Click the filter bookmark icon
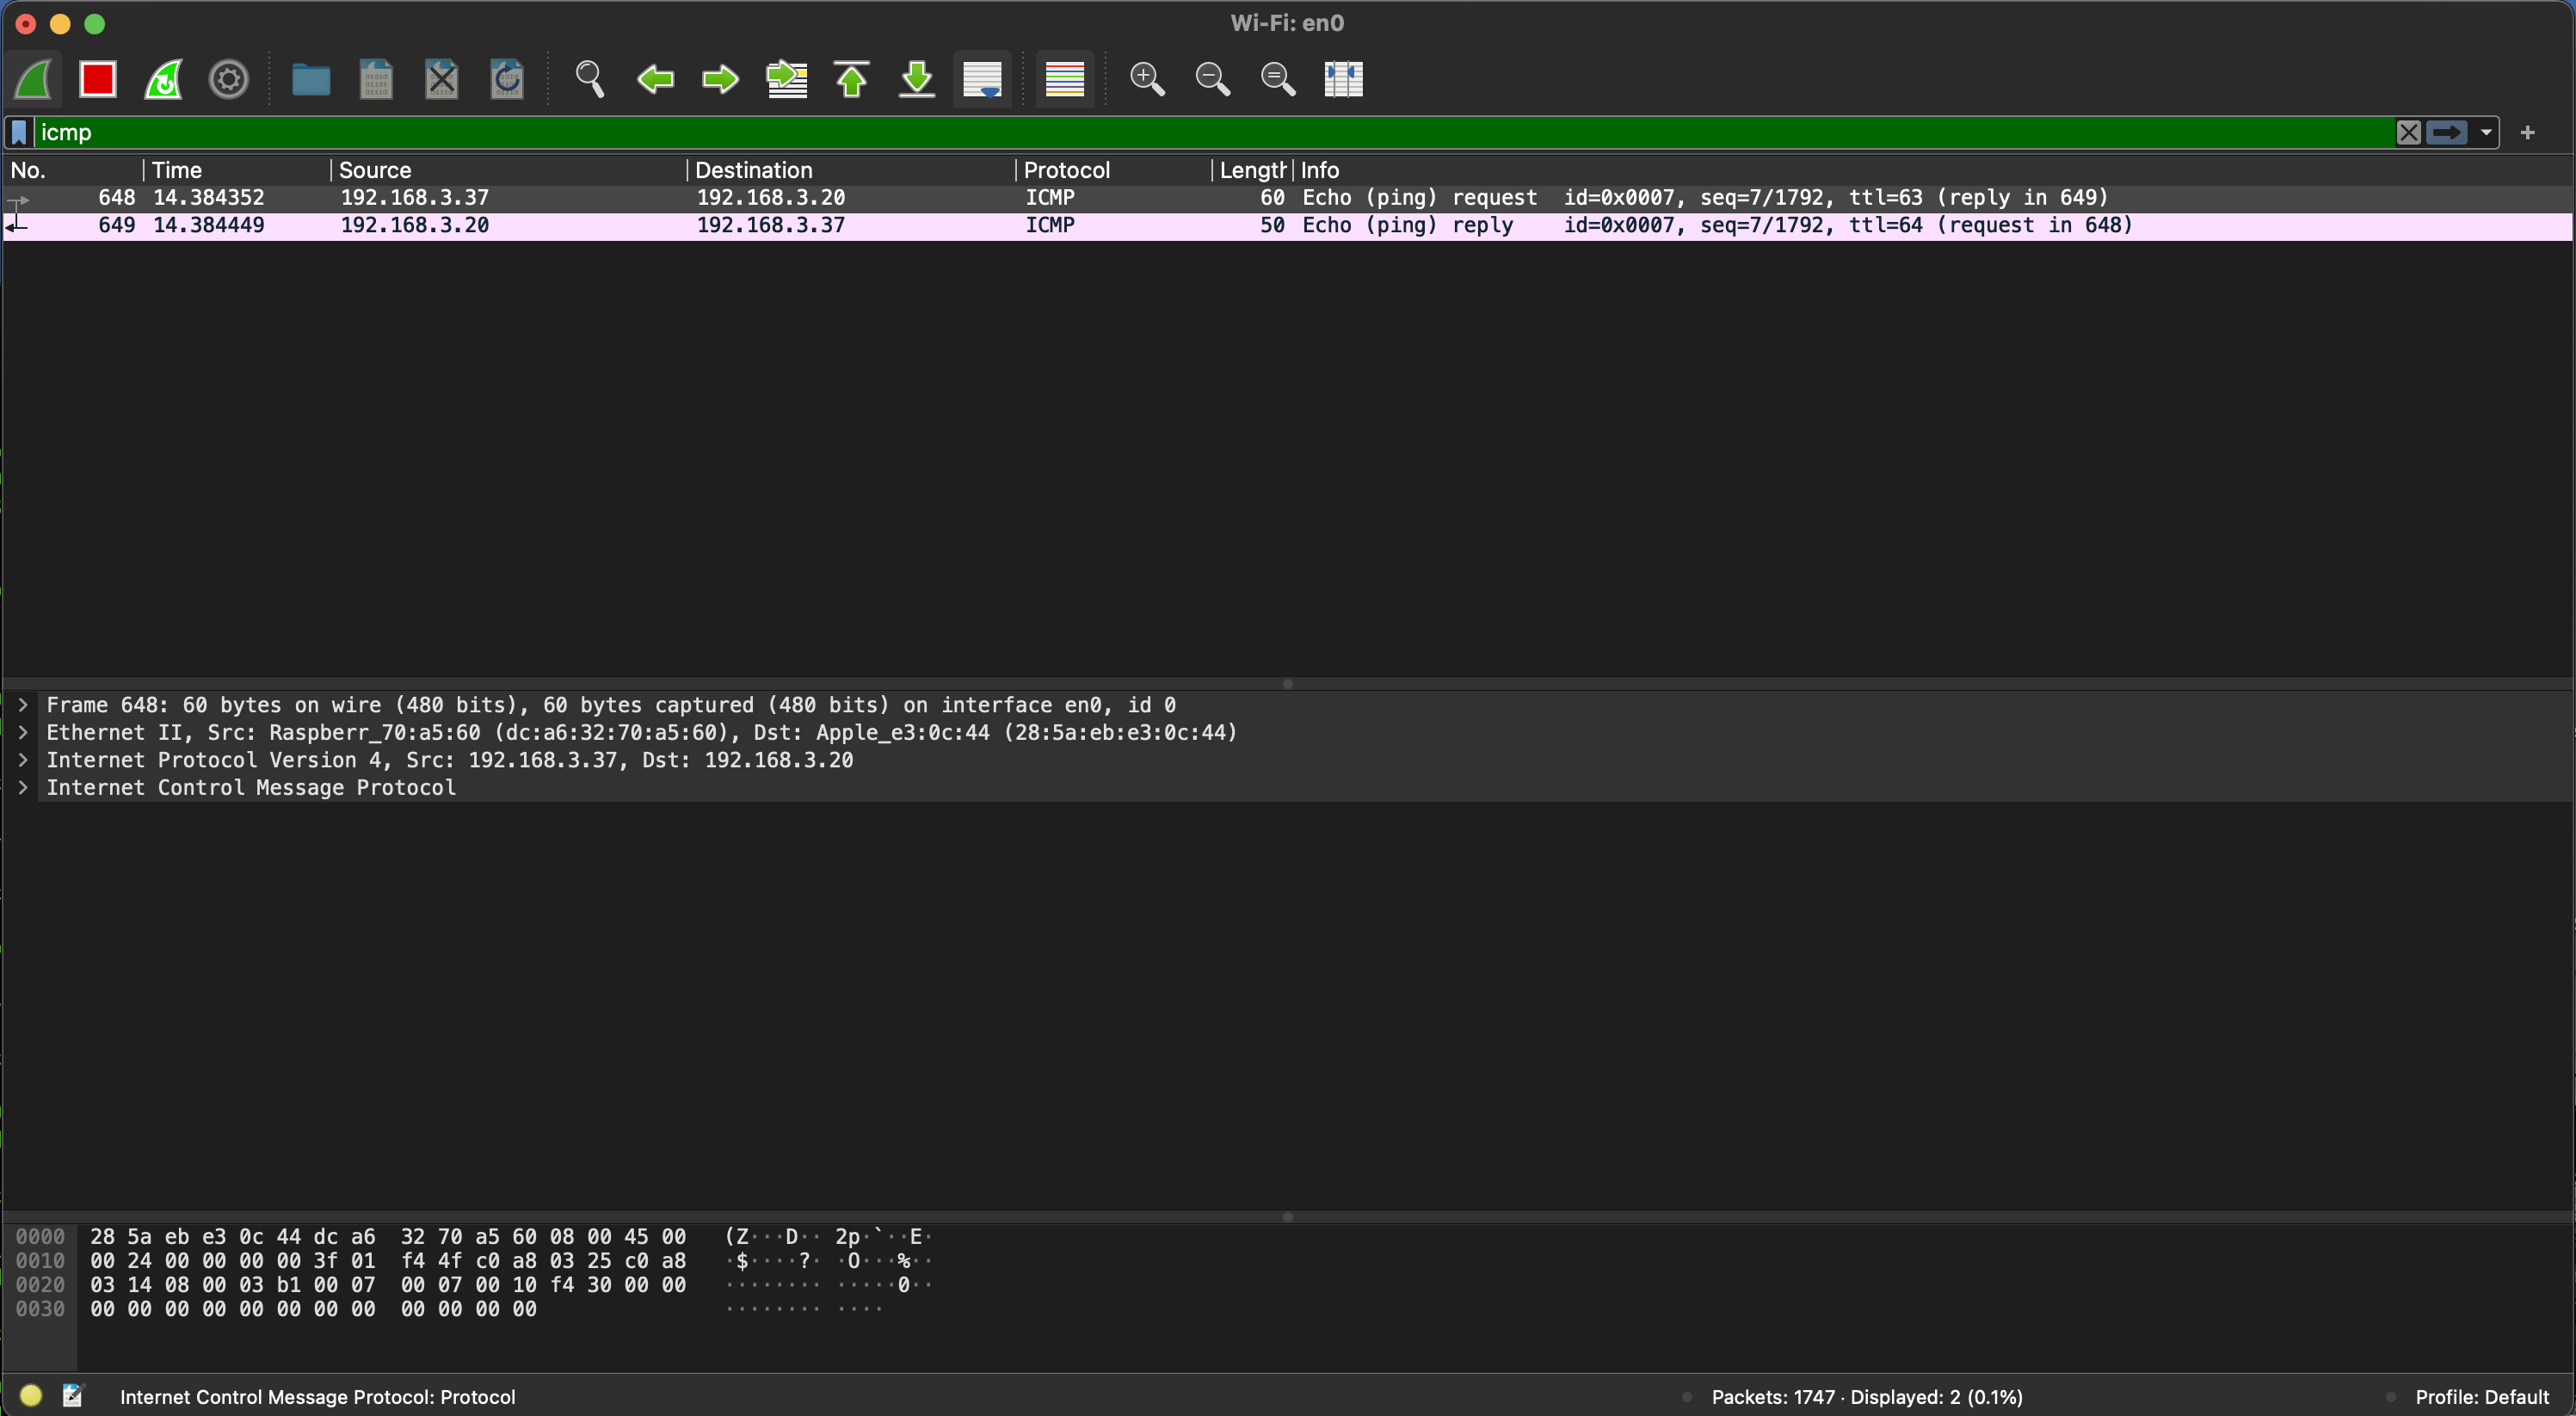 19,132
